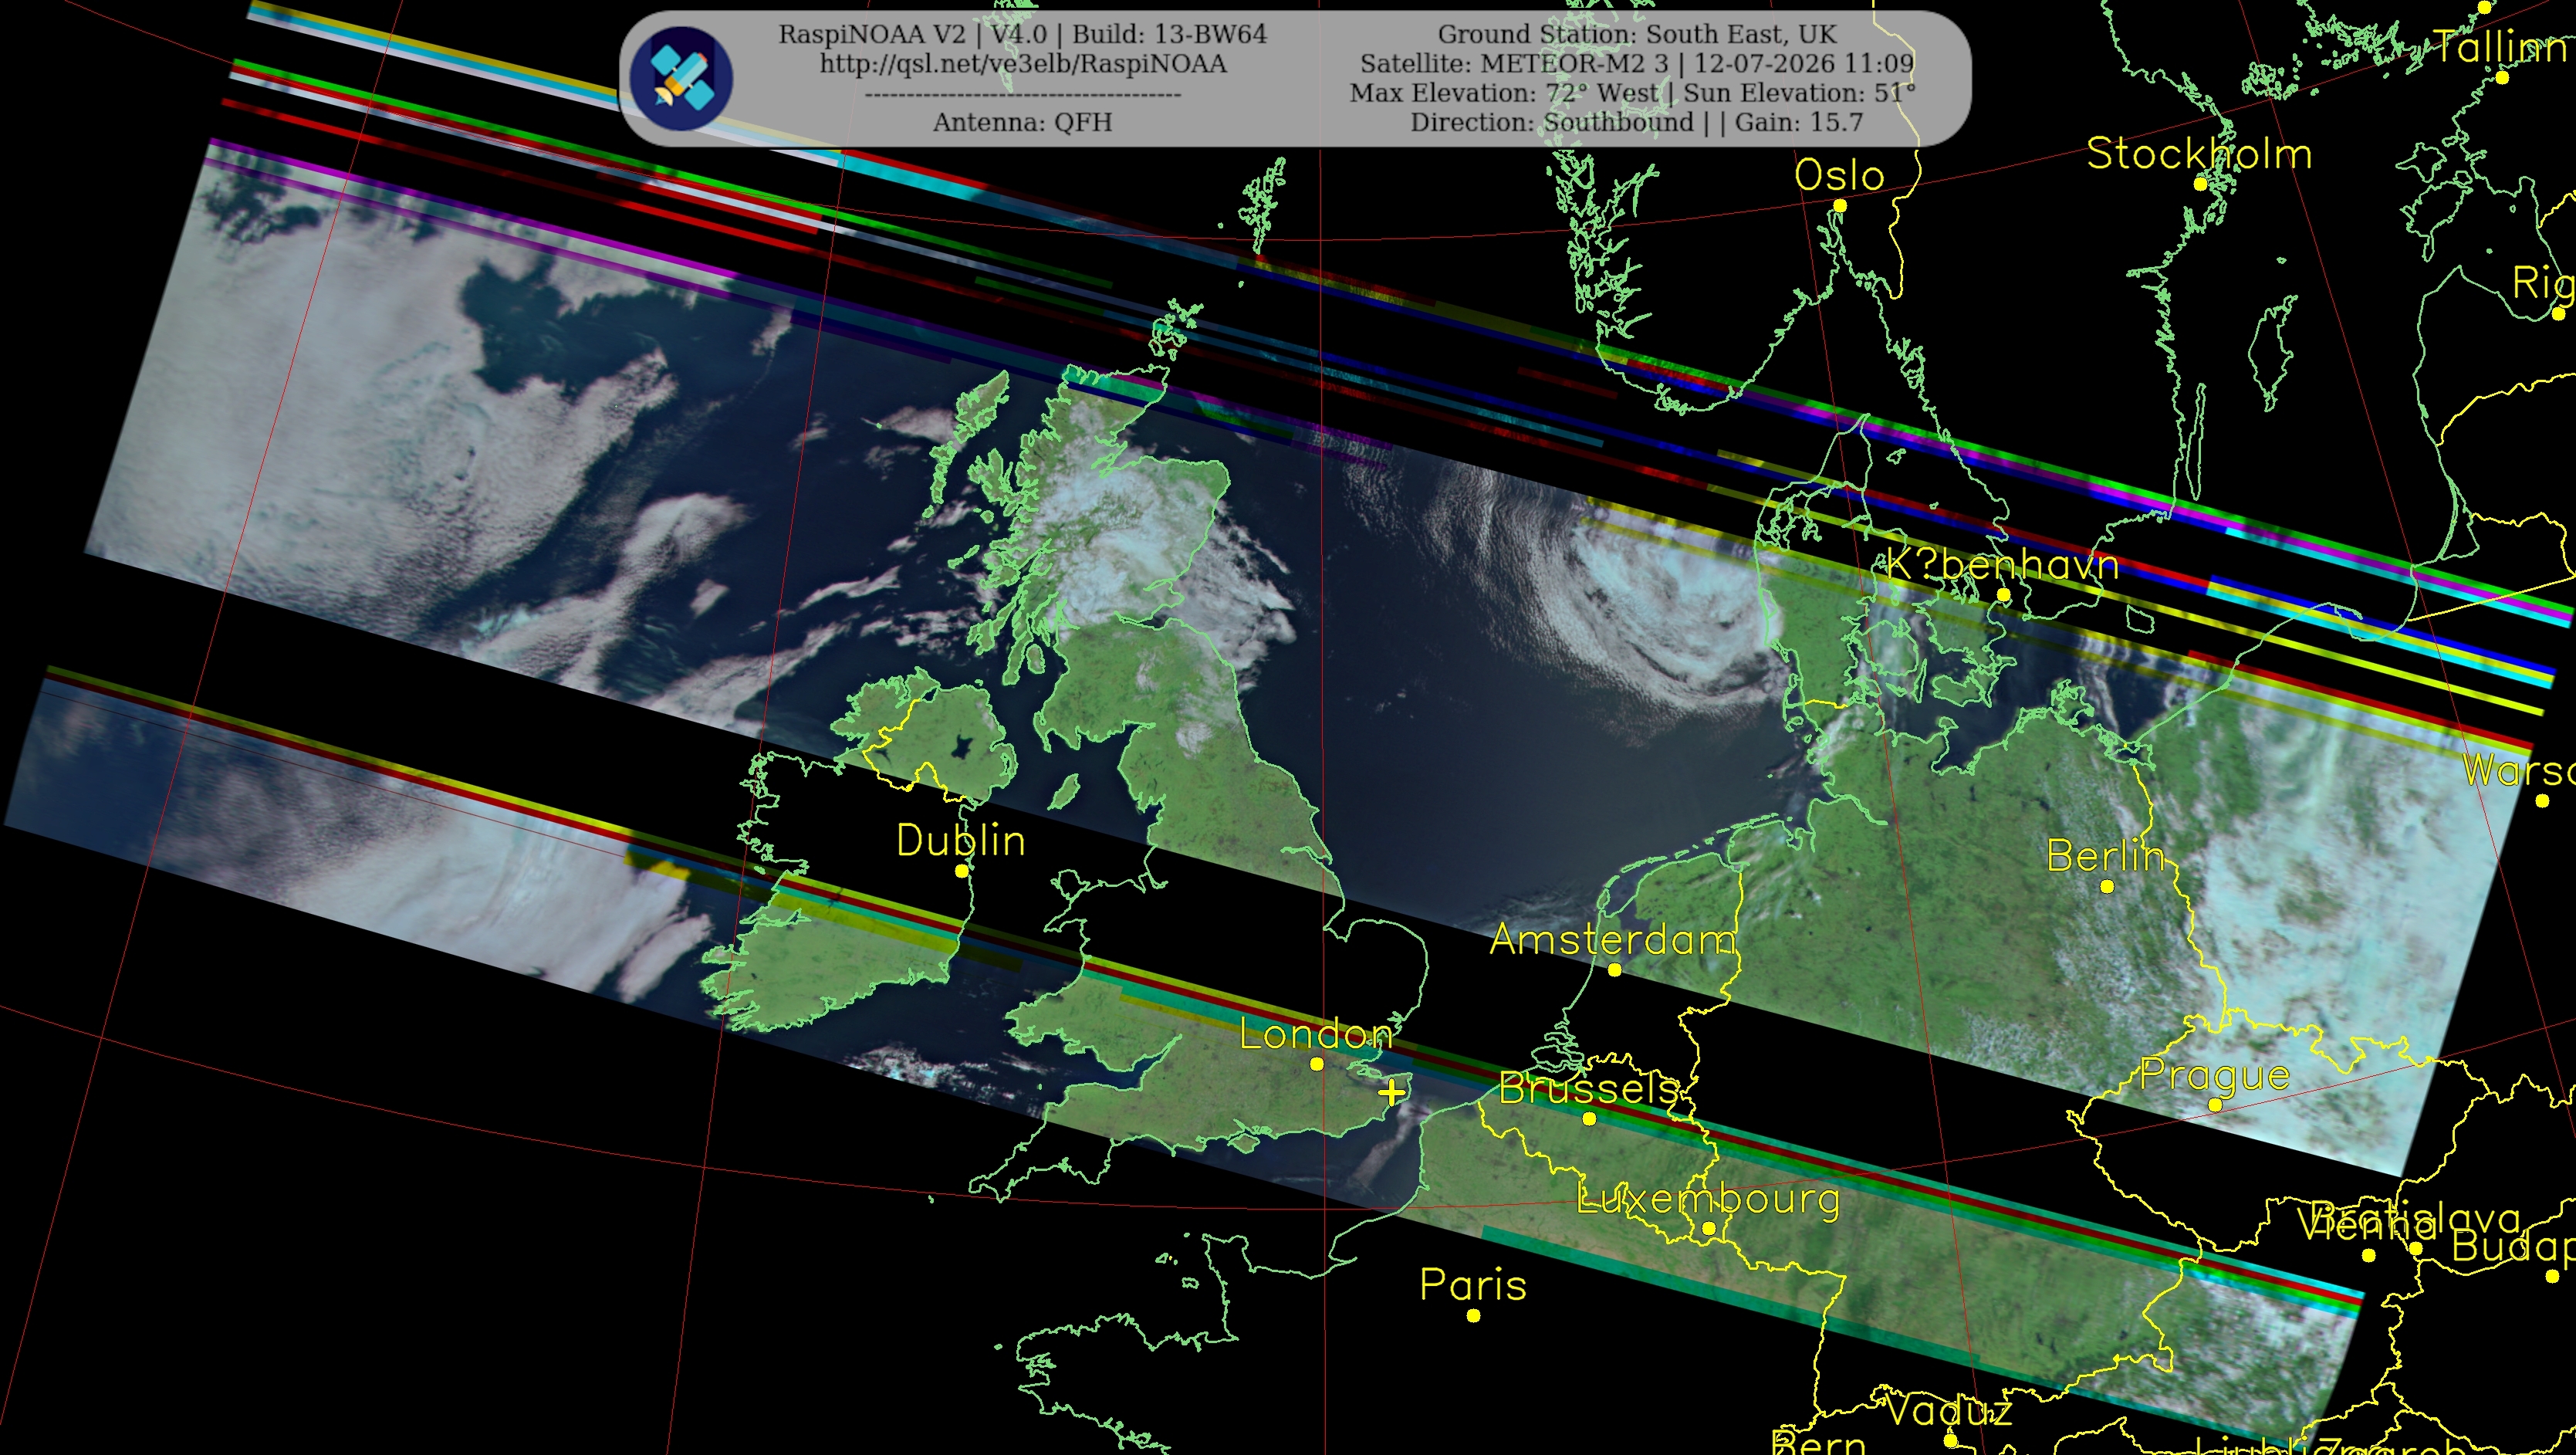Click the yellow marker dot for Oslo
The width and height of the screenshot is (2576, 1455).
point(1839,206)
